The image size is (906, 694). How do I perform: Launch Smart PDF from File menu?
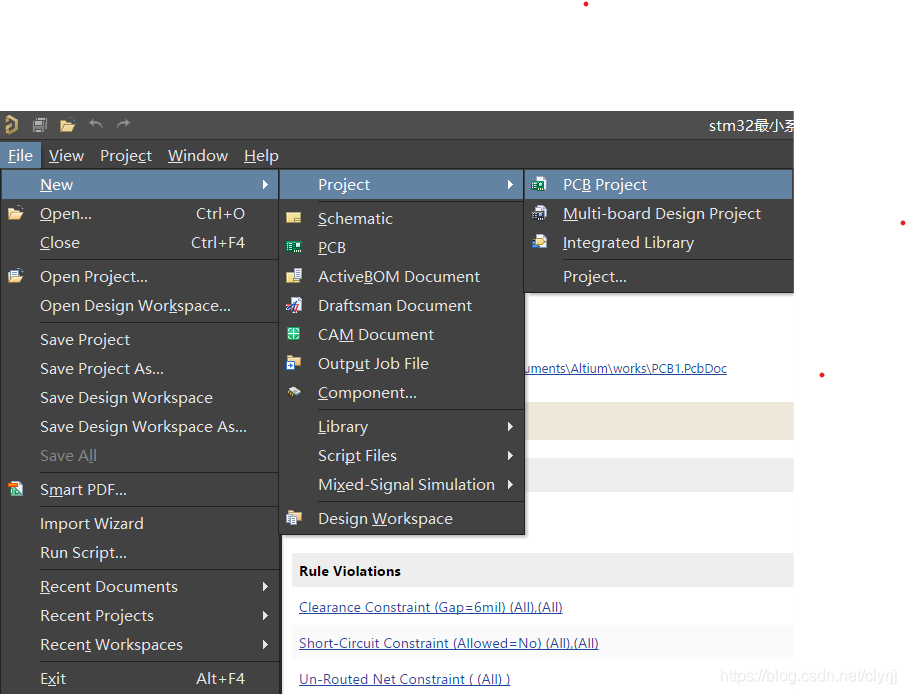tap(83, 490)
